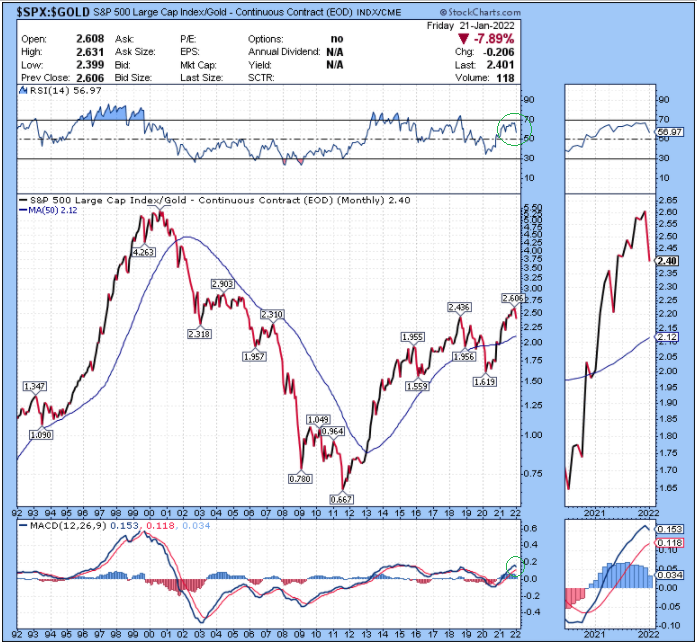Click the -7.89% percent change value
This screenshot has width=697, height=644.
494,39
